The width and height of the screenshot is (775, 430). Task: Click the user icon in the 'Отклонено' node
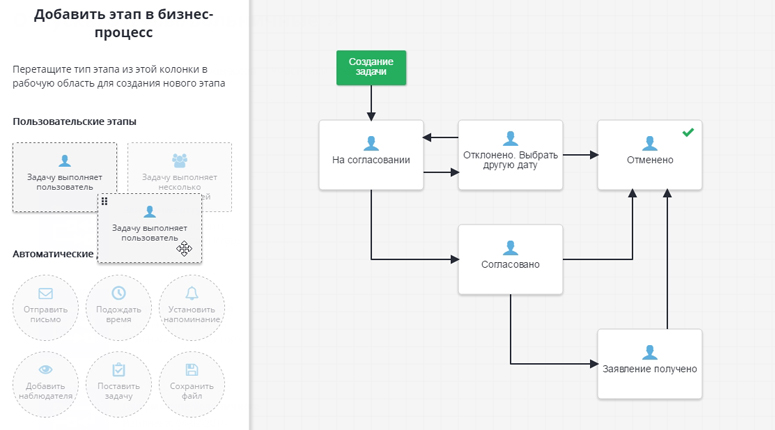(x=511, y=138)
